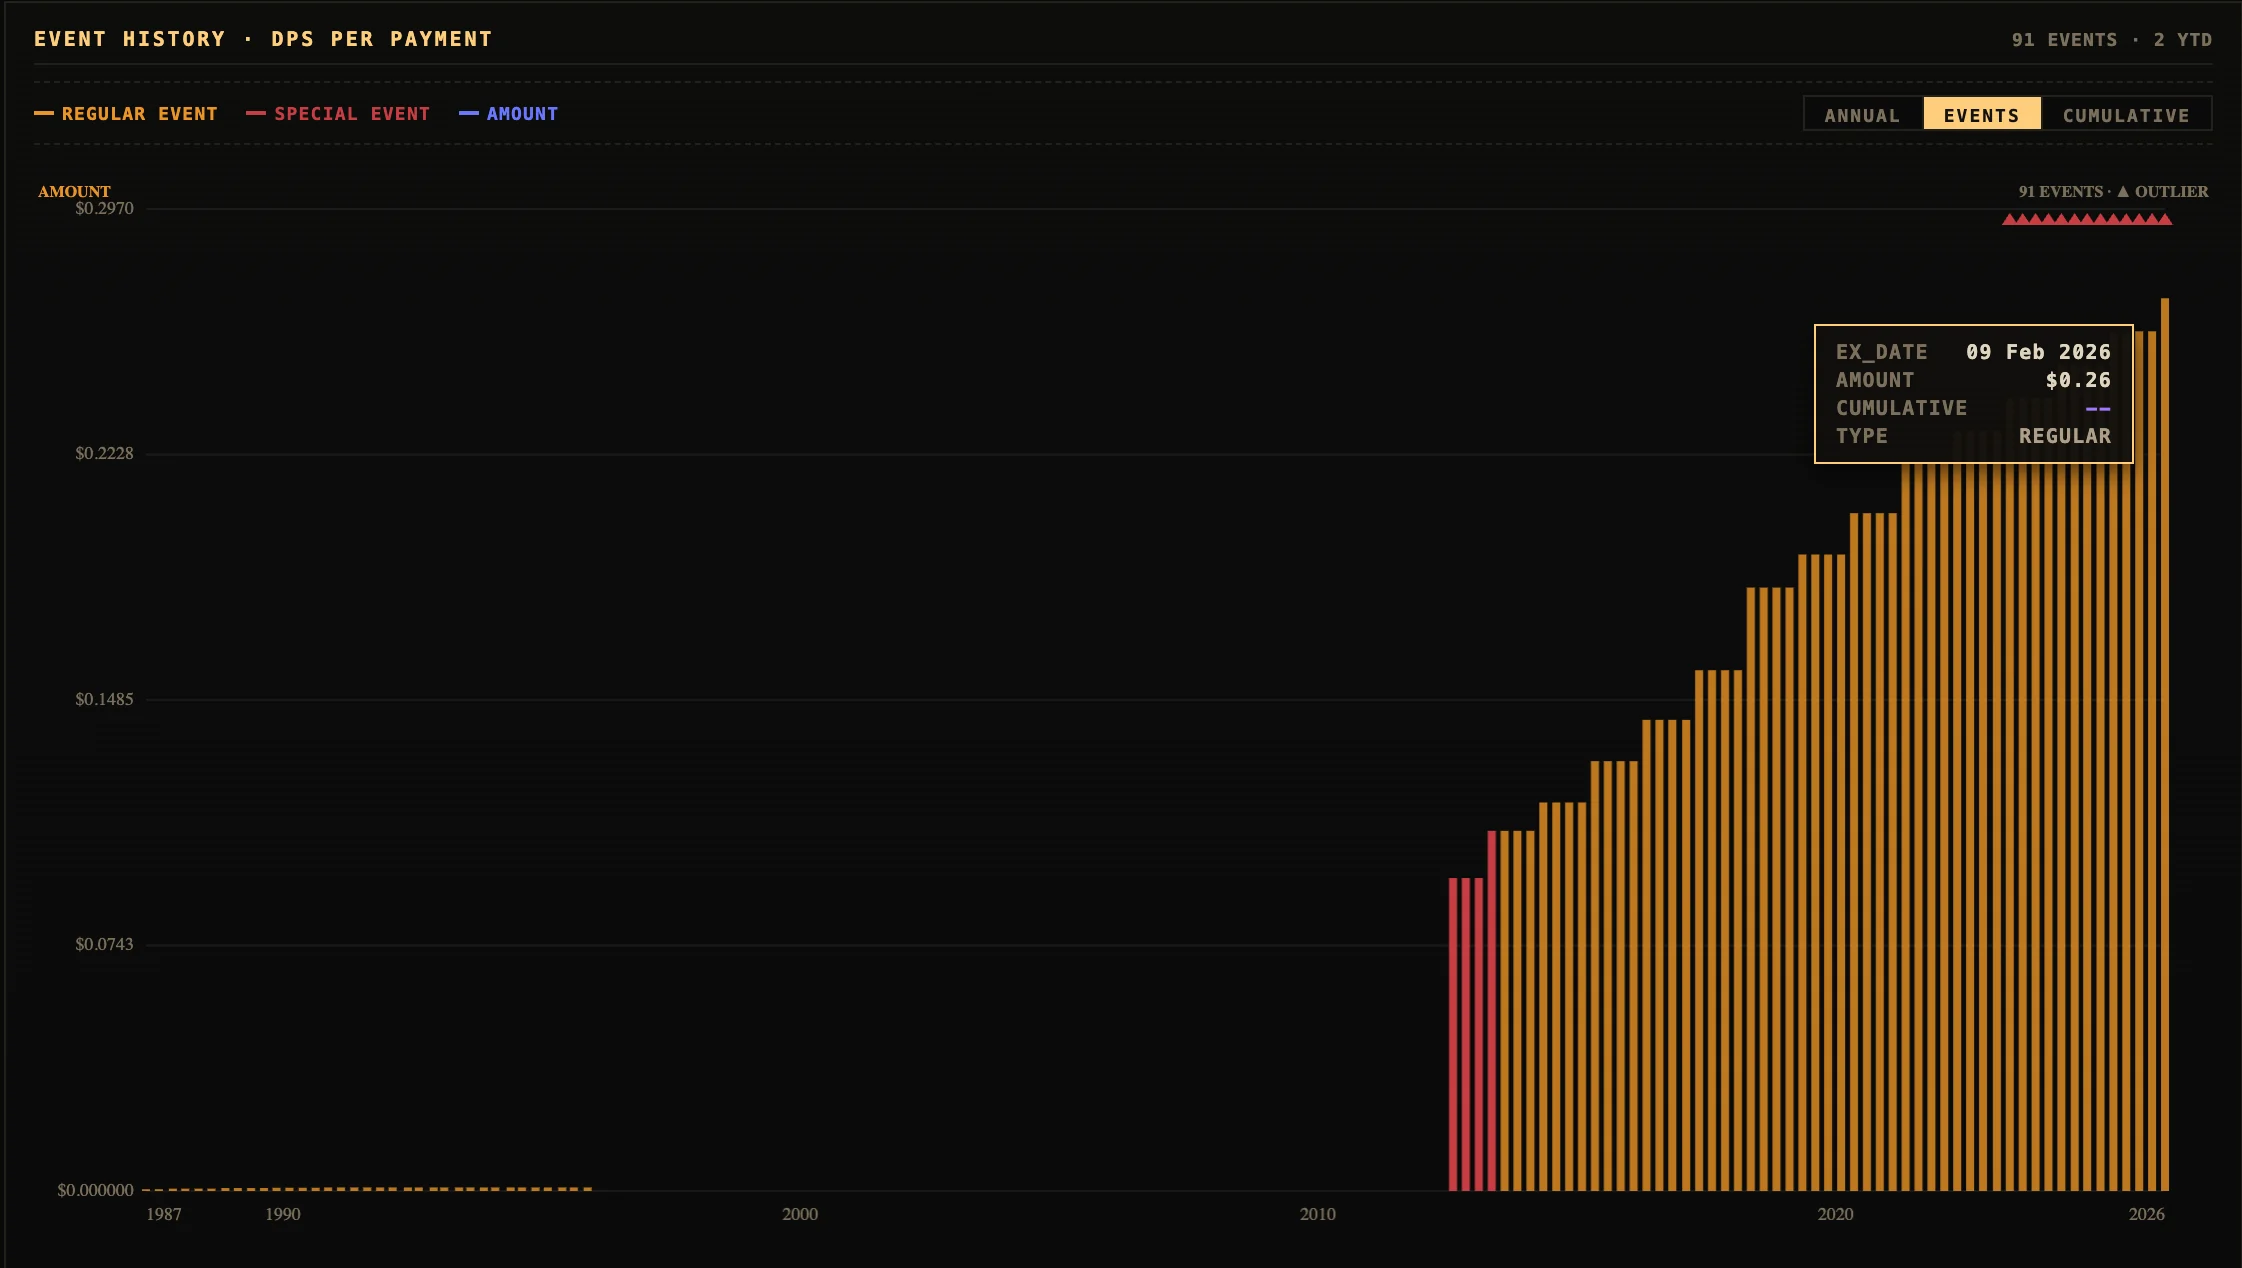This screenshot has height=1268, width=2242.
Task: Click the 2010 x-axis label
Action: (x=1318, y=1214)
